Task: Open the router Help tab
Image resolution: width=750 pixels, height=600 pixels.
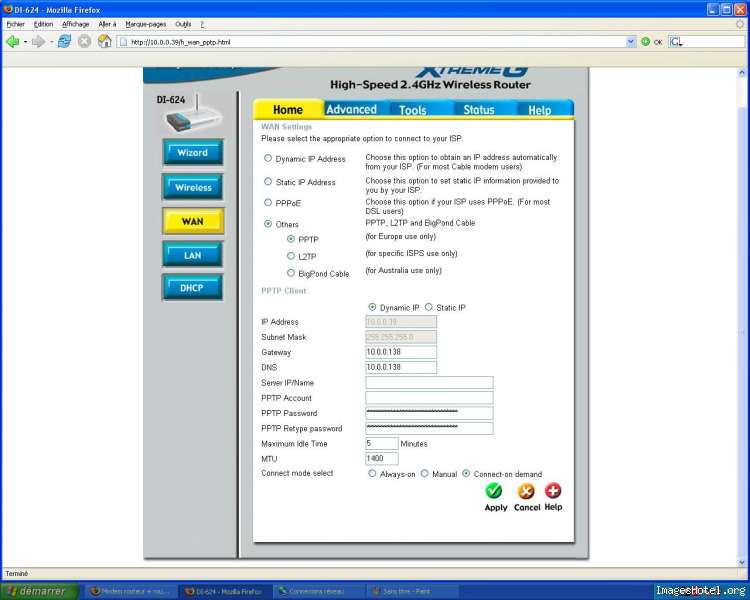Action: [x=540, y=110]
